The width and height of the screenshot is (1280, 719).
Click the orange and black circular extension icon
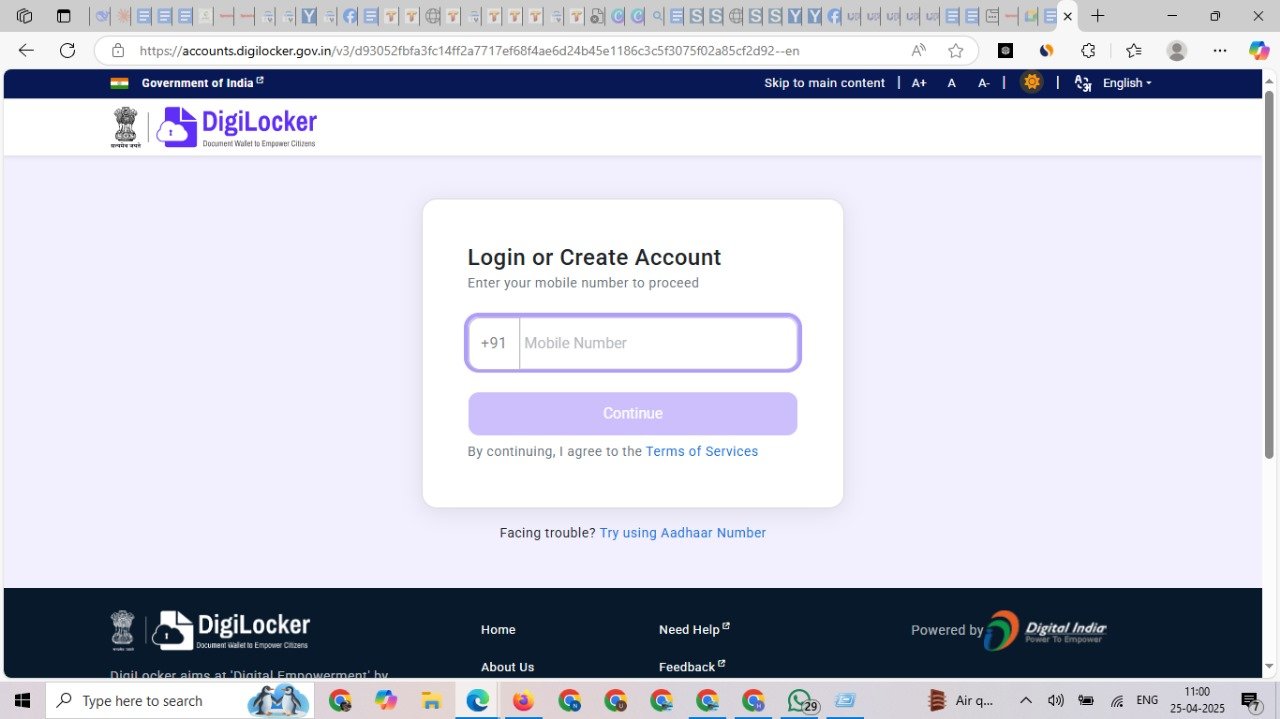[x=1047, y=51]
